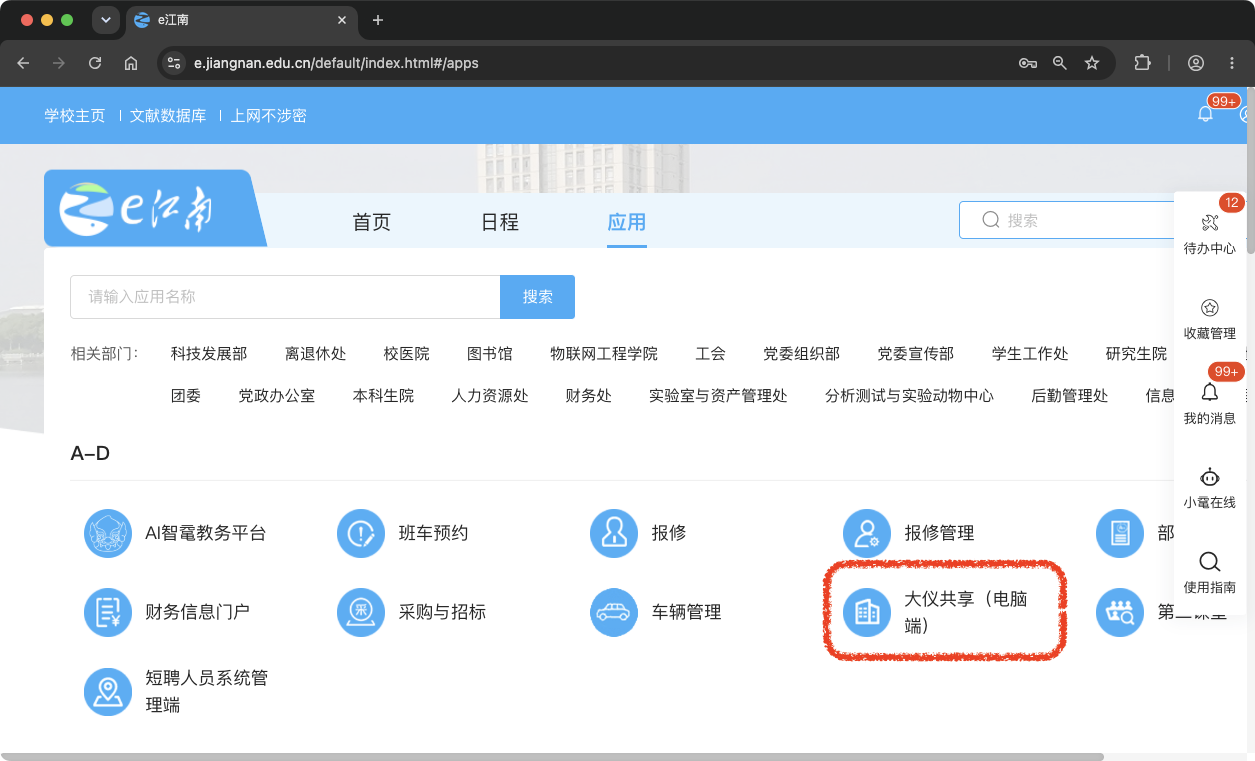This screenshot has width=1255, height=761.
Task: Filter by 党政办公室
Action: point(277,396)
